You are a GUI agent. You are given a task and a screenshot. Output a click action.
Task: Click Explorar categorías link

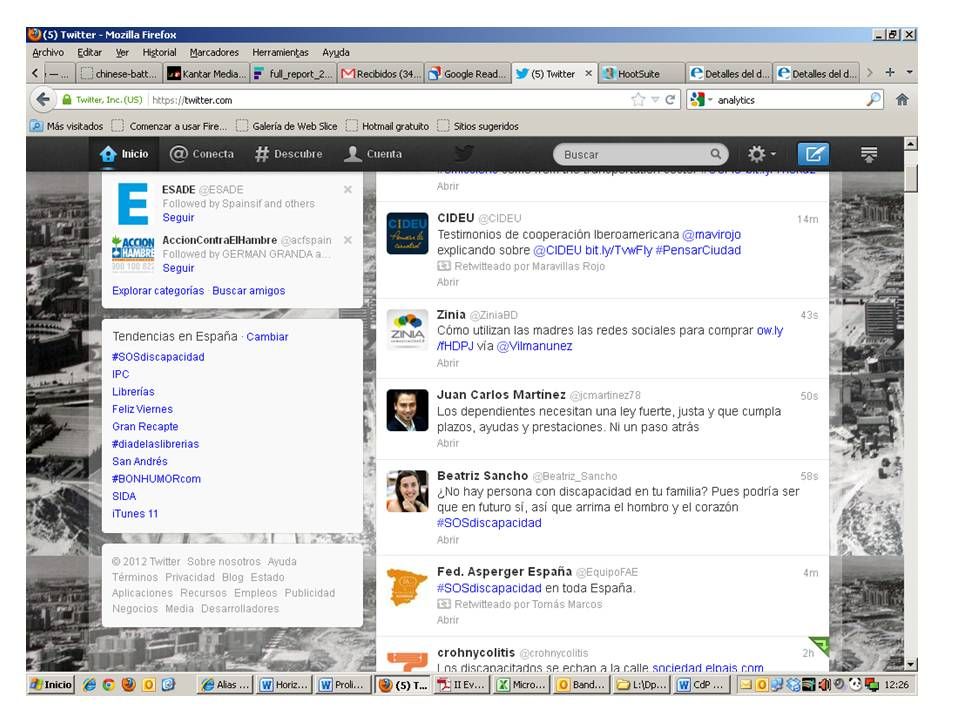158,291
